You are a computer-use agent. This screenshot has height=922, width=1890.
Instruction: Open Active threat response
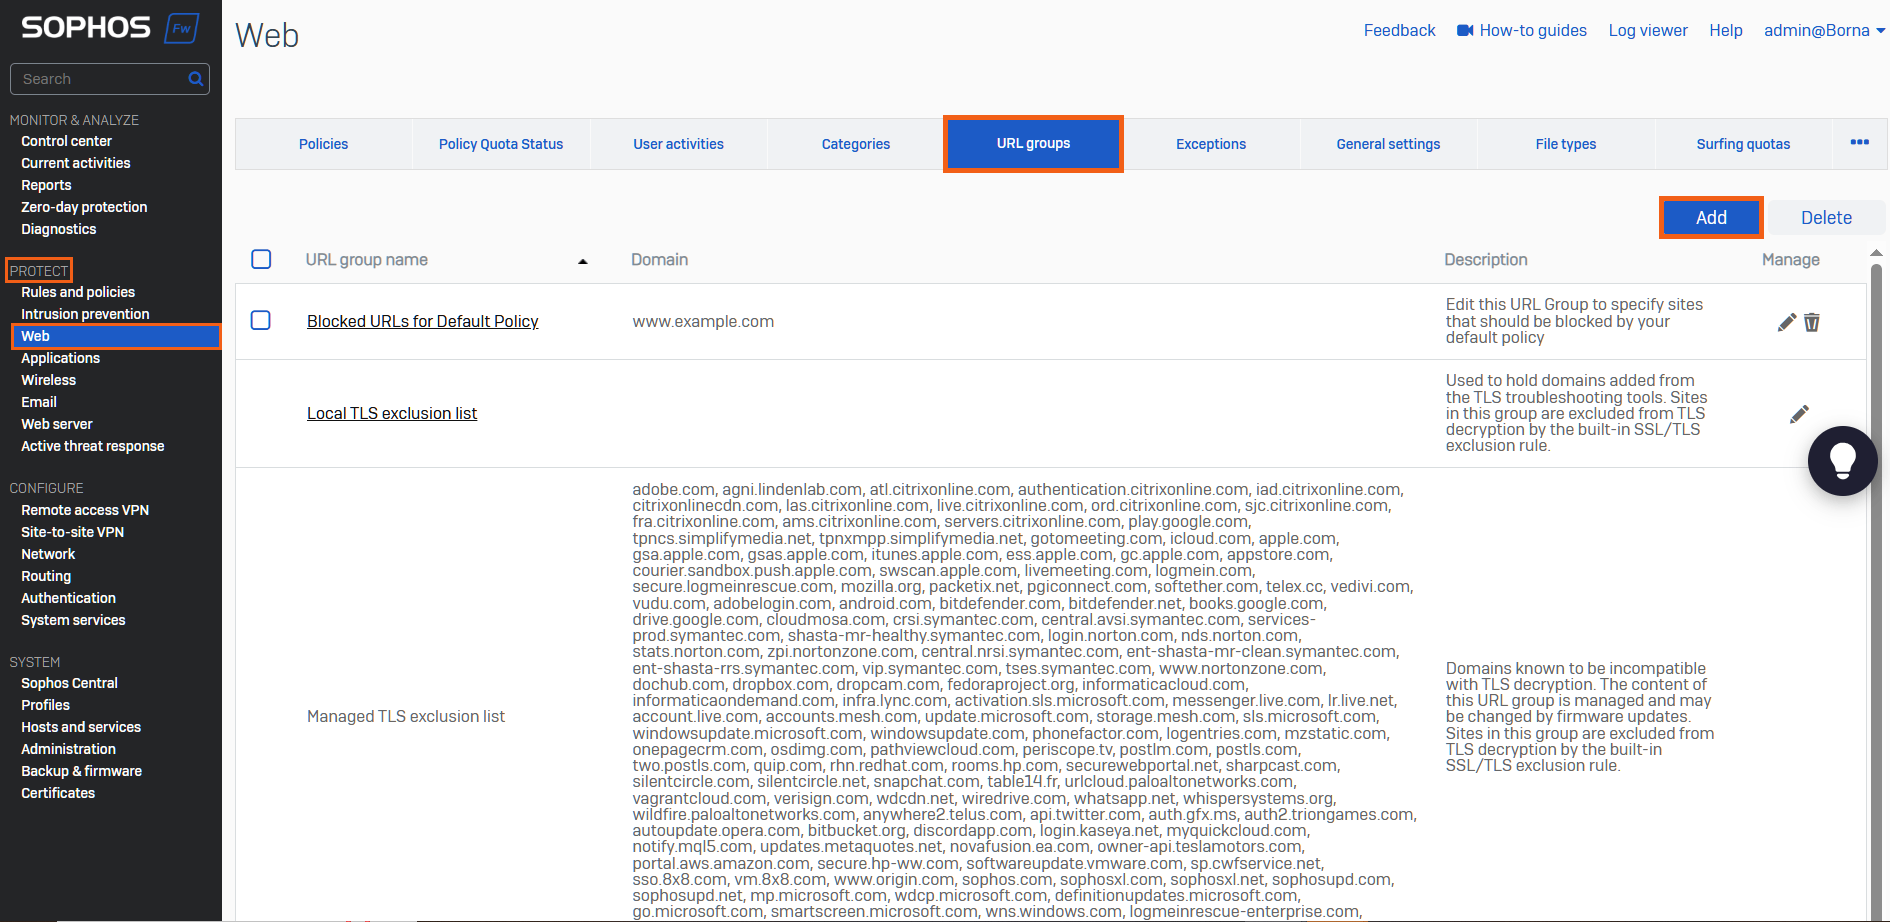[93, 446]
